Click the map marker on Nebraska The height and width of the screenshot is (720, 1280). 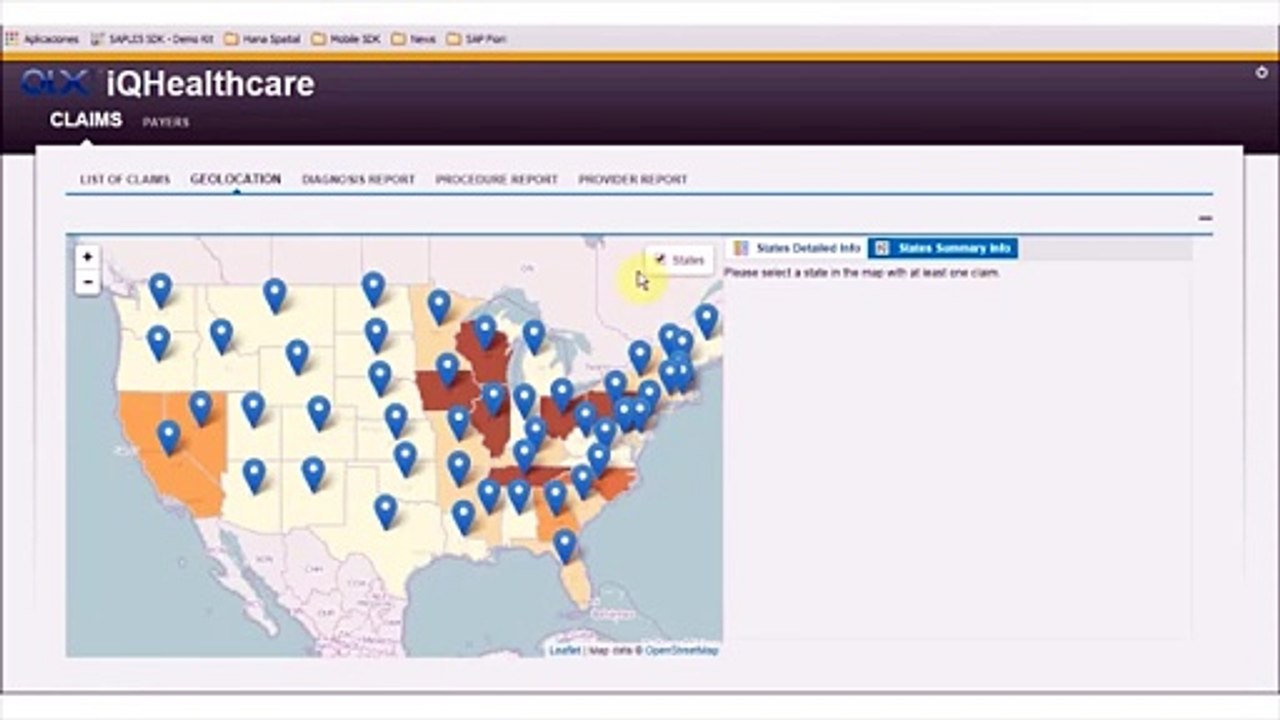(380, 377)
